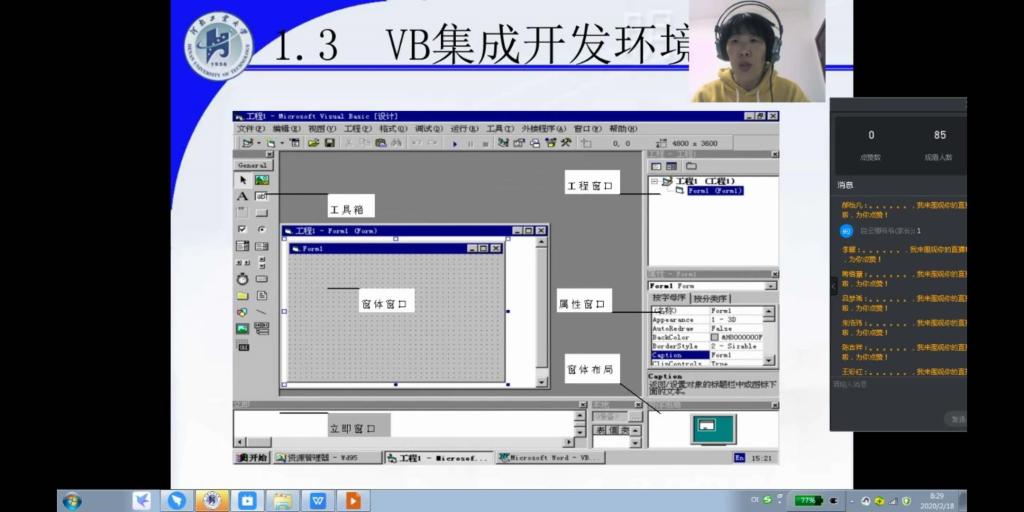Click the Open Project toolbar icon

[313, 143]
